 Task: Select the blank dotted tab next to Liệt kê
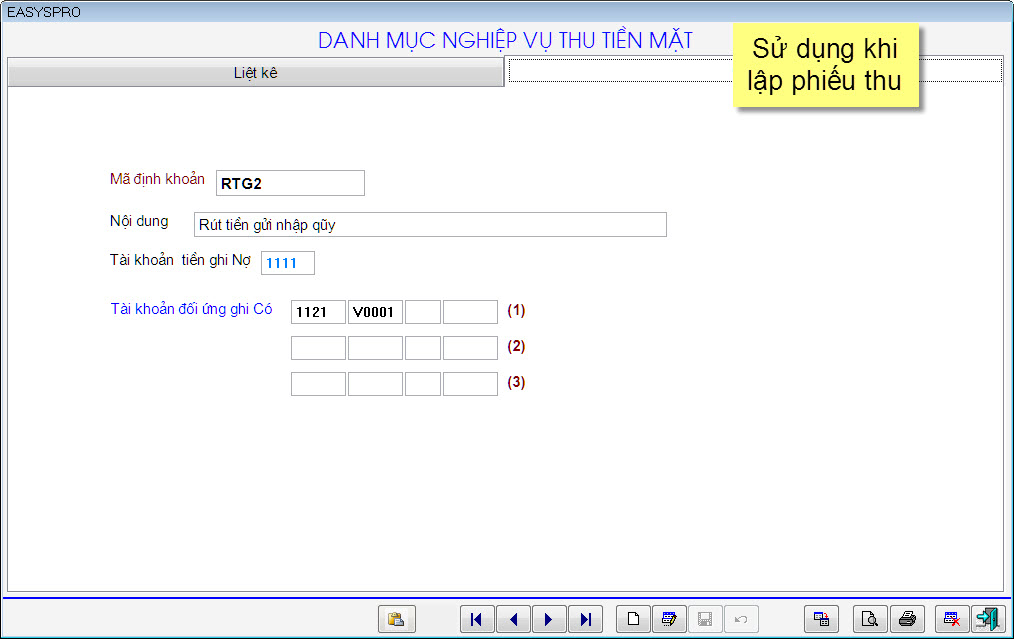click(x=620, y=71)
